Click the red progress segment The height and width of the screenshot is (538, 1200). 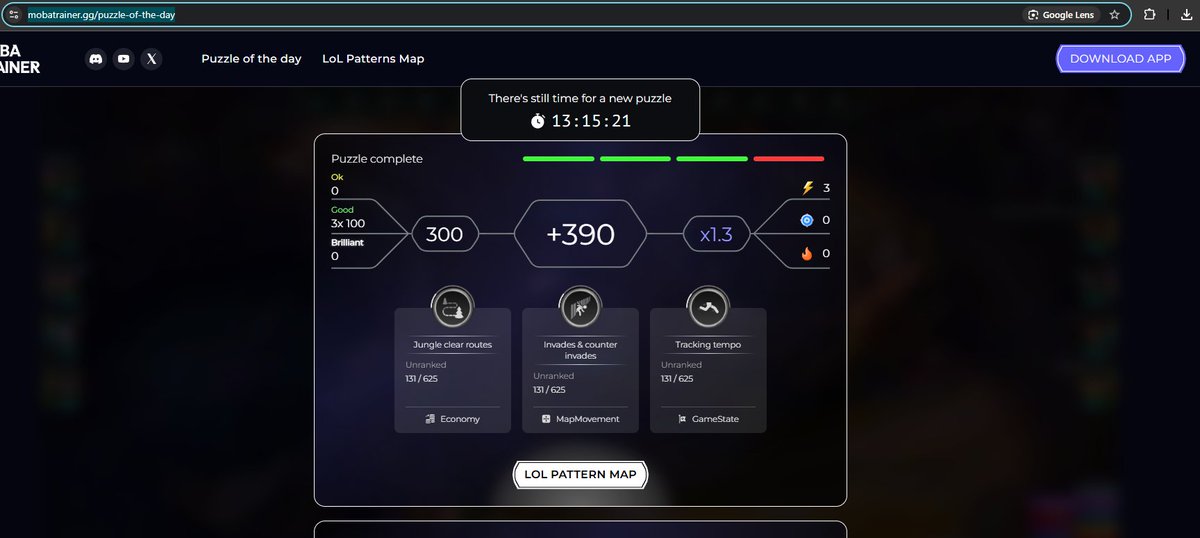pyautogui.click(x=789, y=159)
